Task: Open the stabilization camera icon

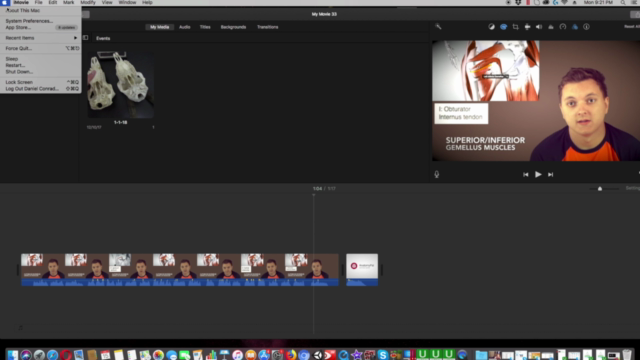Action: pos(527,27)
